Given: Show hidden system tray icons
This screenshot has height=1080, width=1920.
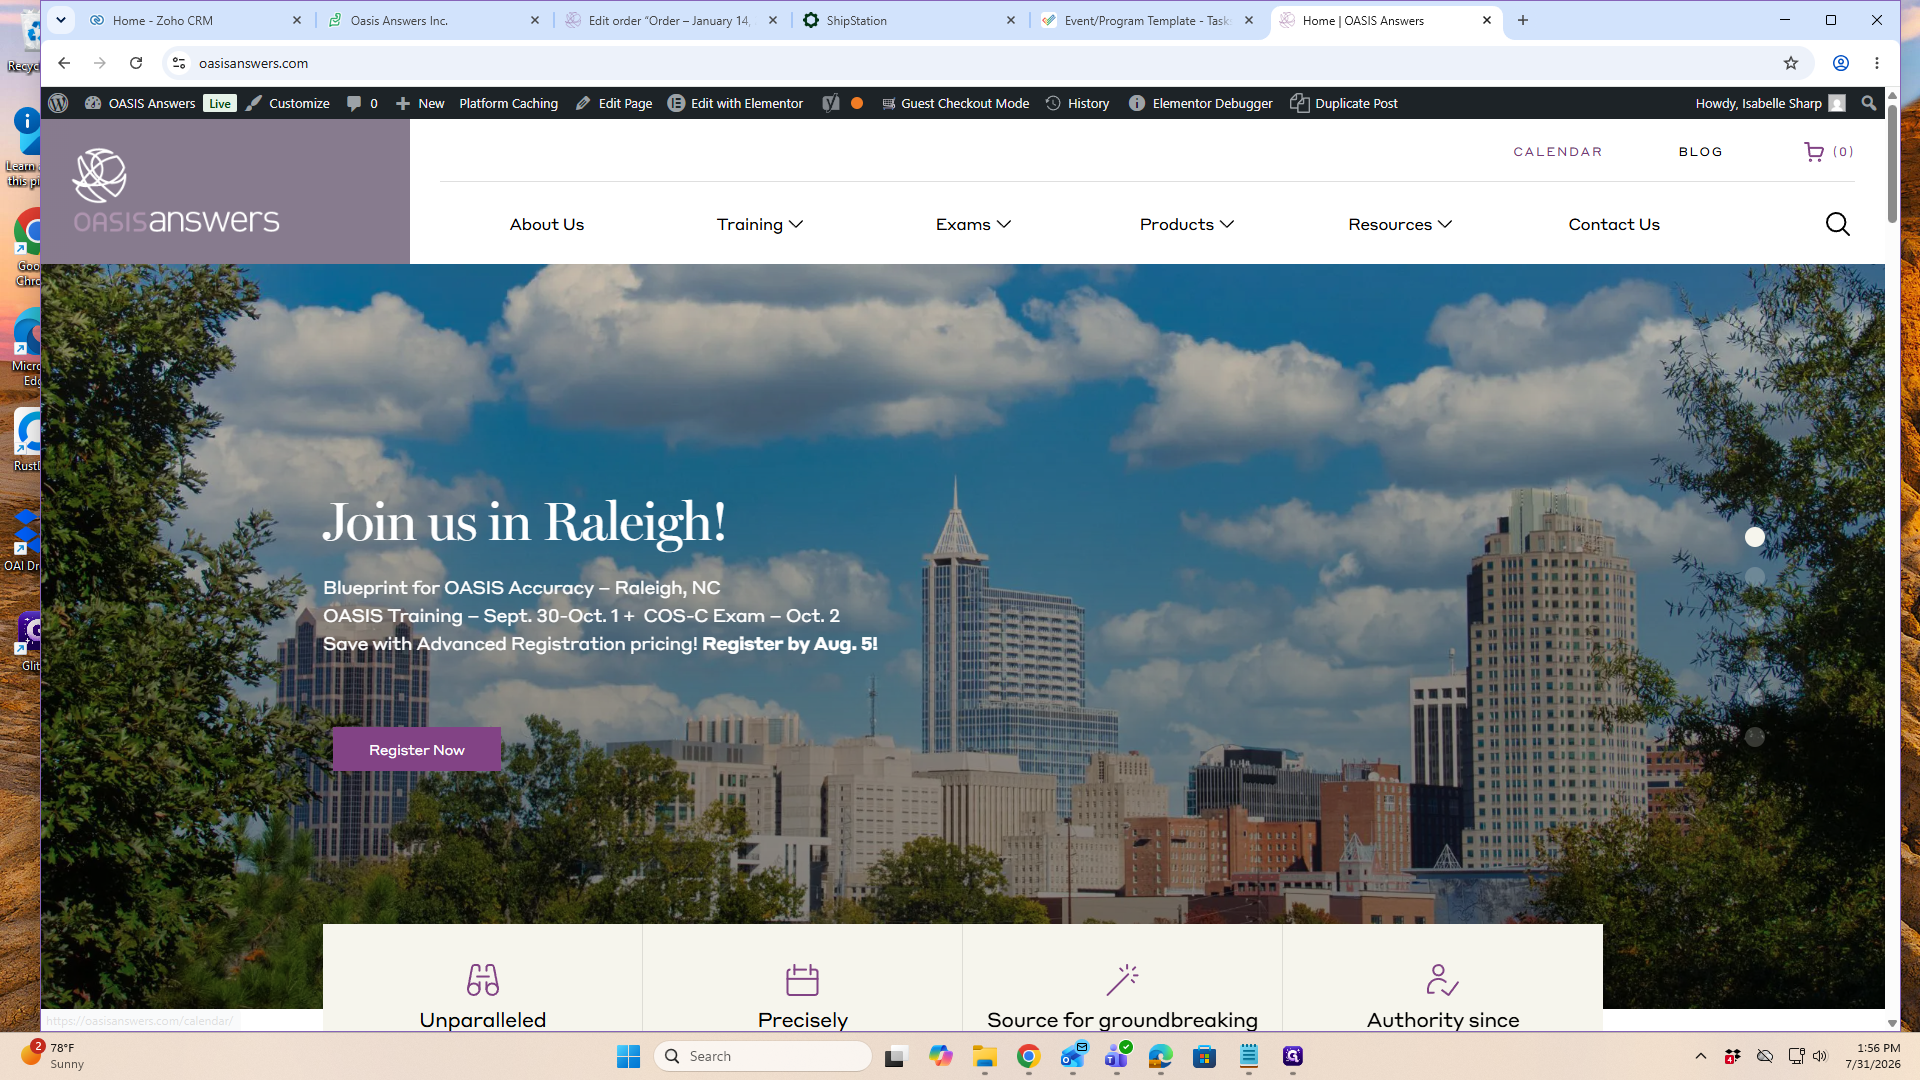Looking at the screenshot, I should pos(1700,1056).
